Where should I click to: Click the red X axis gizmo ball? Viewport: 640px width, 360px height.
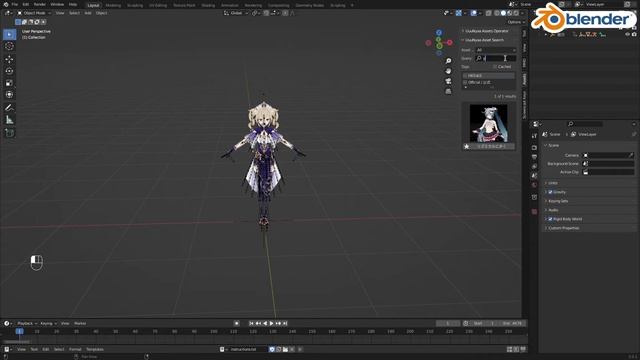point(449,42)
